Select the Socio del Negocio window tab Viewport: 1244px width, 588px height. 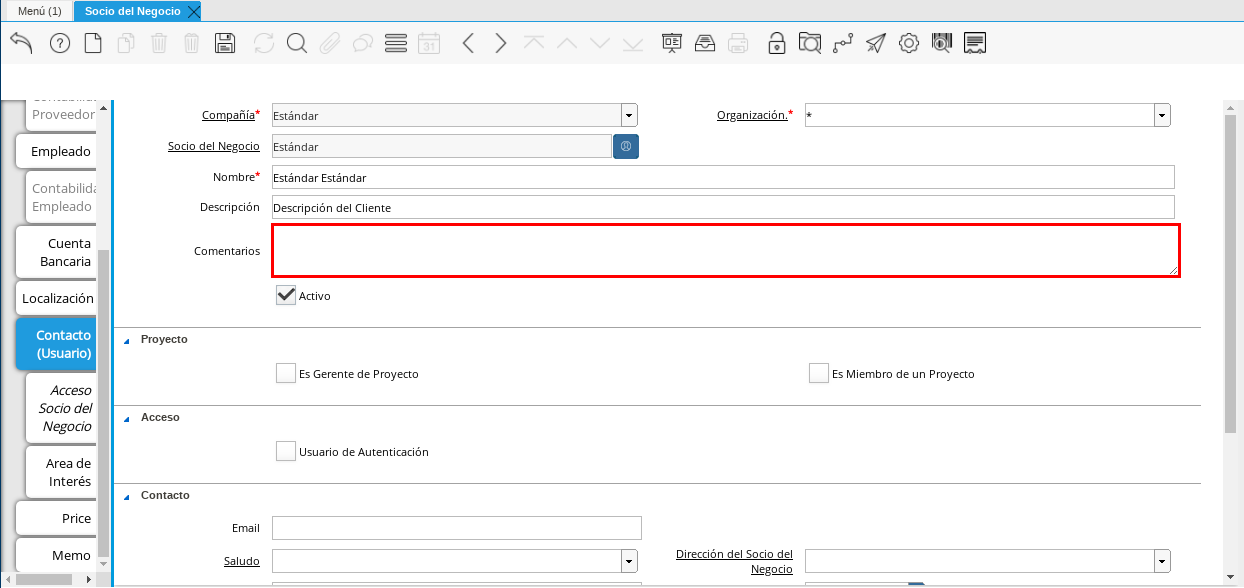coord(132,11)
